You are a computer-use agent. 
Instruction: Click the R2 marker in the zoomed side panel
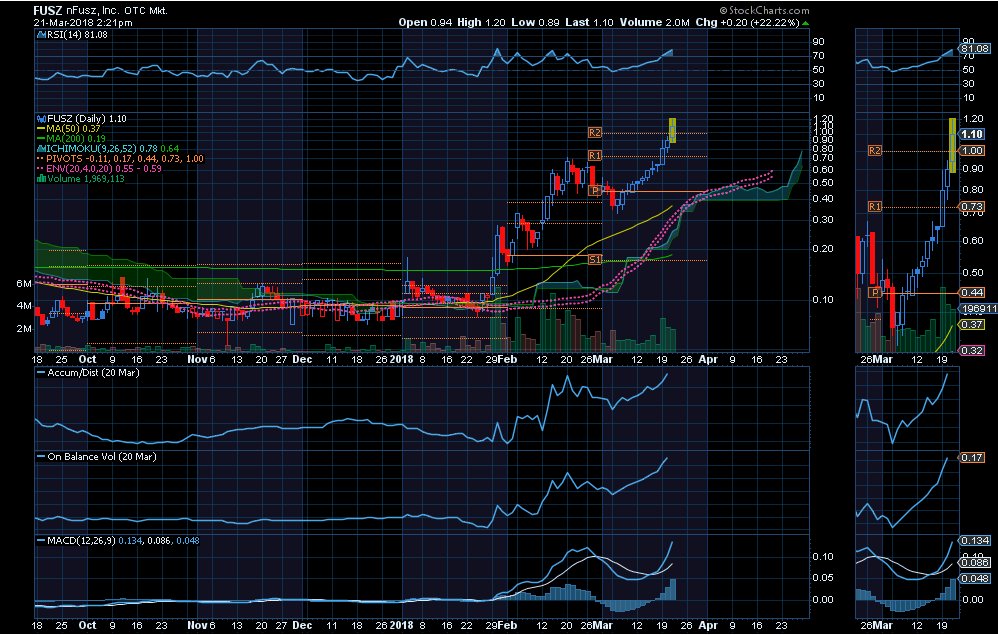875,151
